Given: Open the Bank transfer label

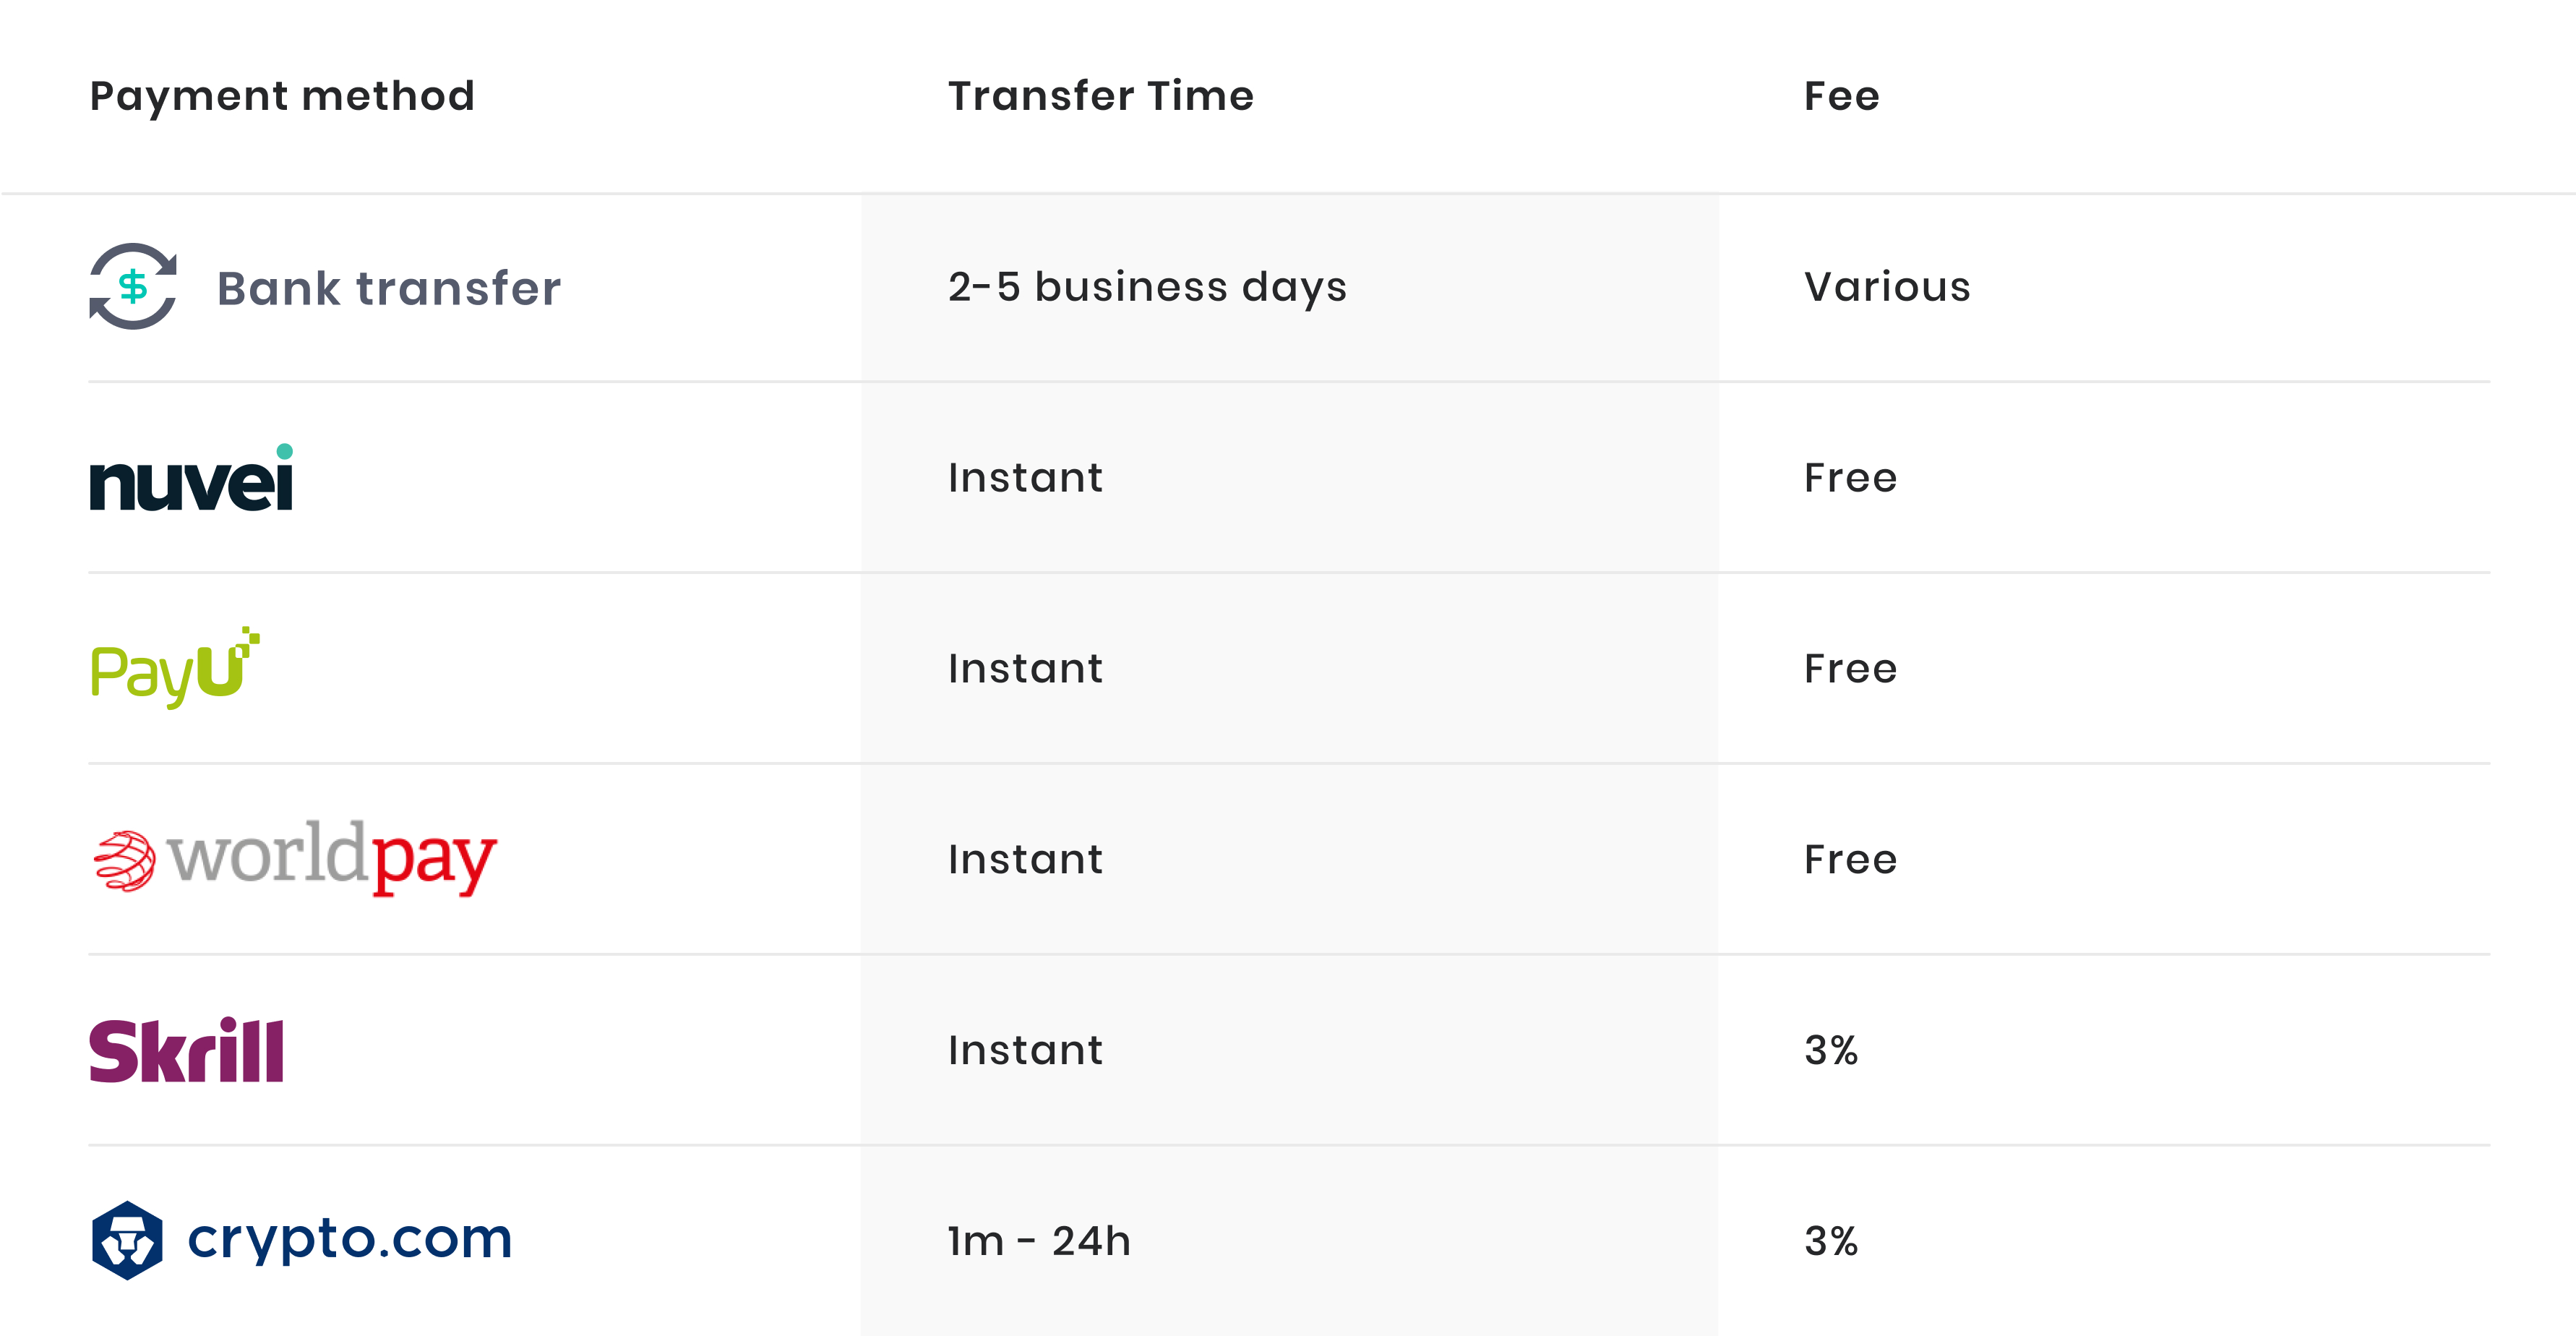Looking at the screenshot, I should coord(389,288).
